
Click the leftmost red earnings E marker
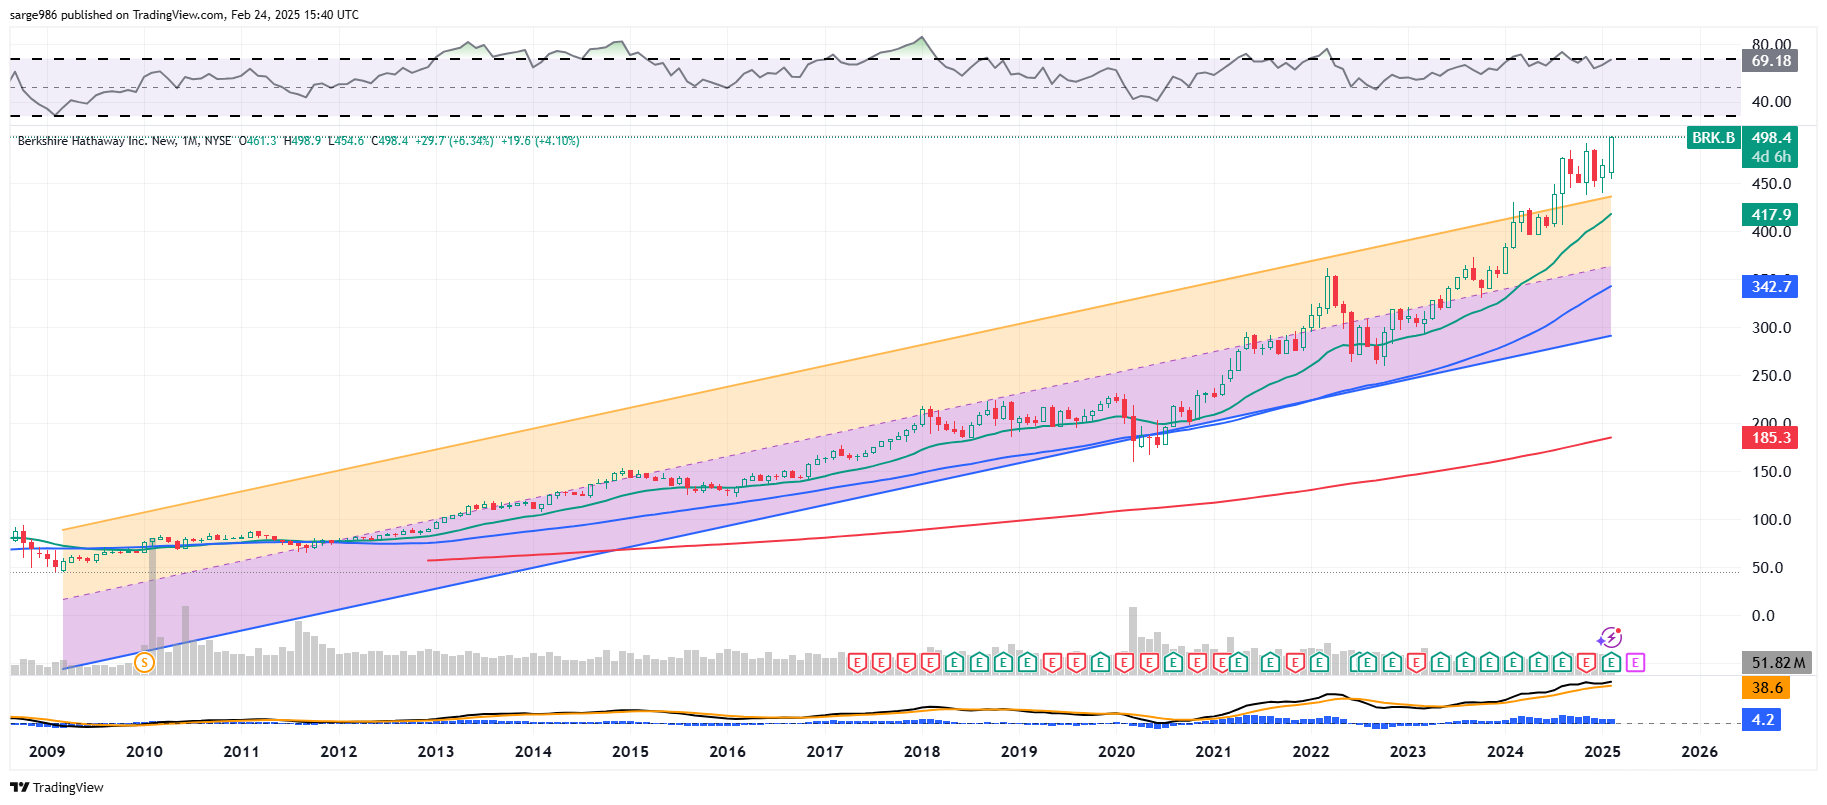(x=857, y=662)
